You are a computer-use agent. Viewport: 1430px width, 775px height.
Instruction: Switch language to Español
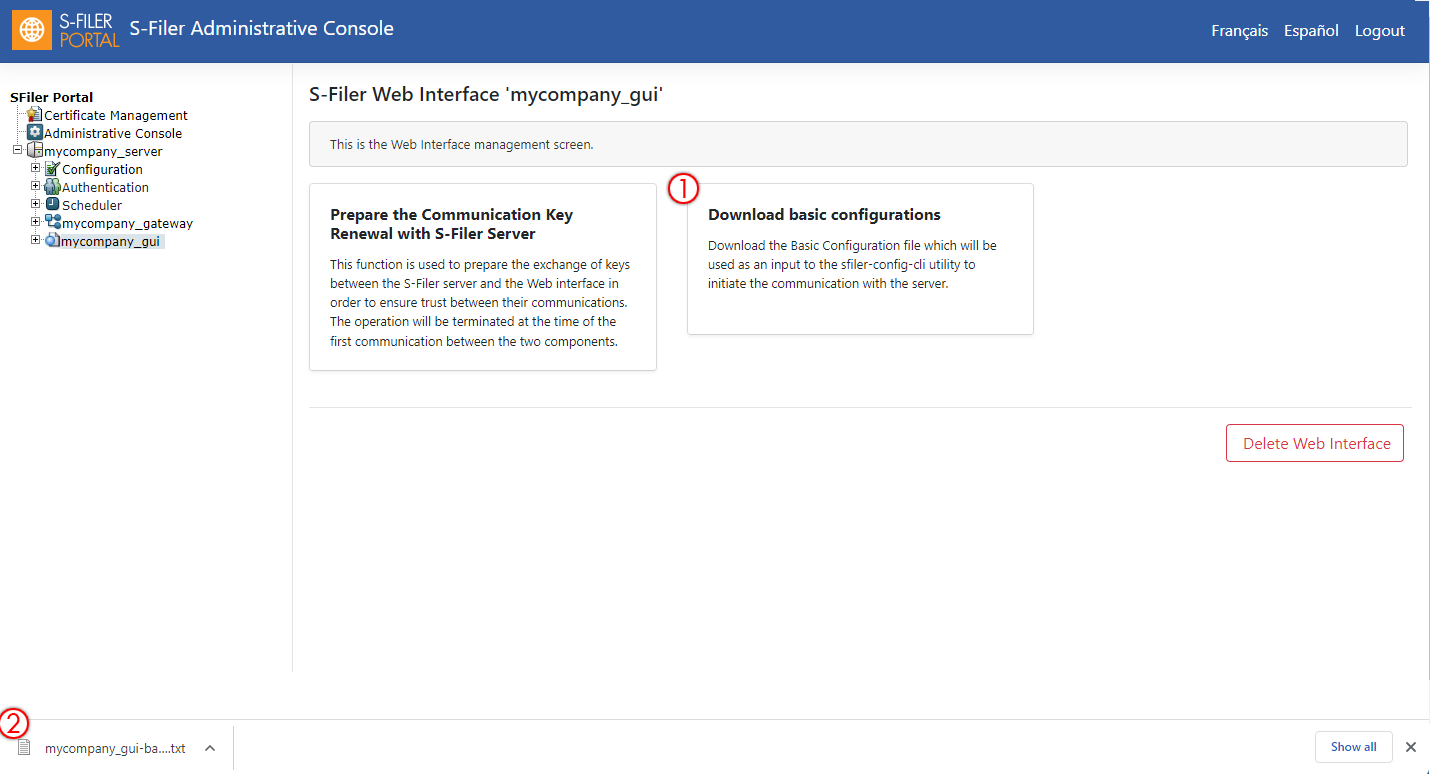click(x=1311, y=31)
